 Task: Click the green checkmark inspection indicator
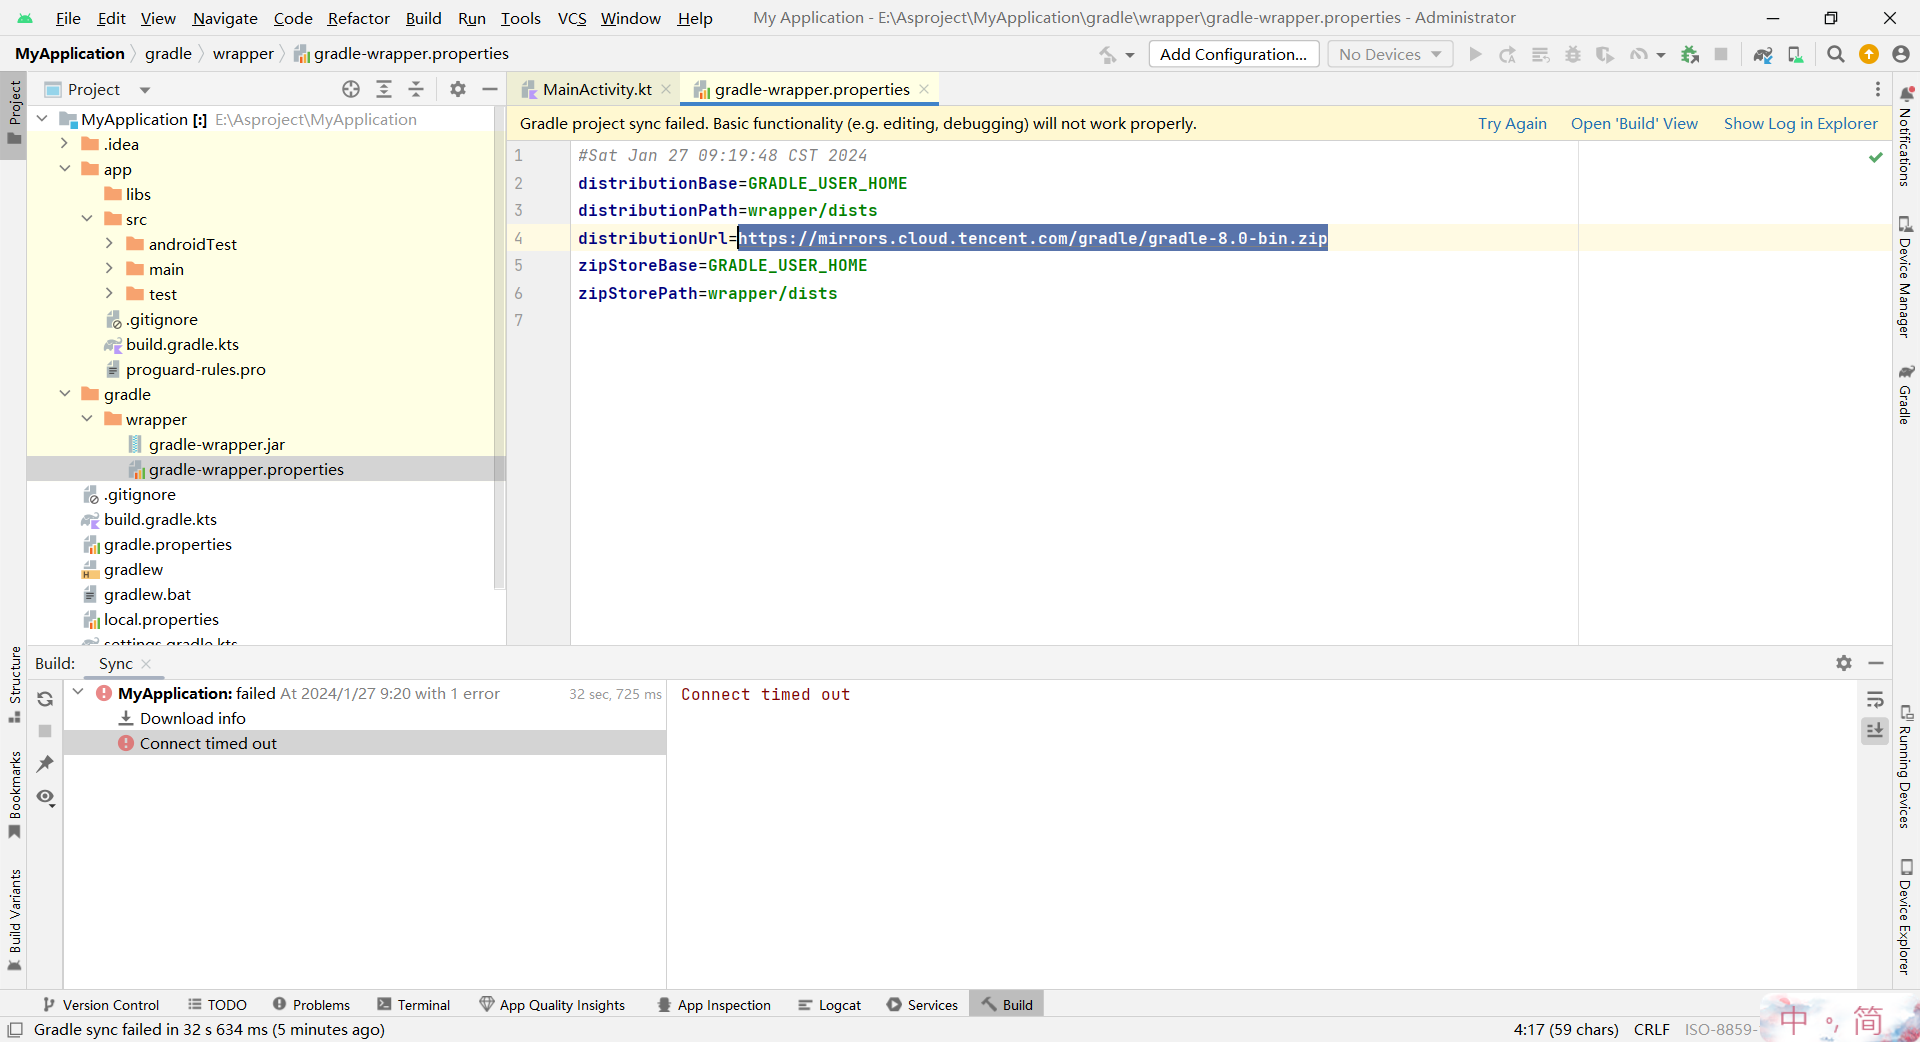pos(1876,157)
